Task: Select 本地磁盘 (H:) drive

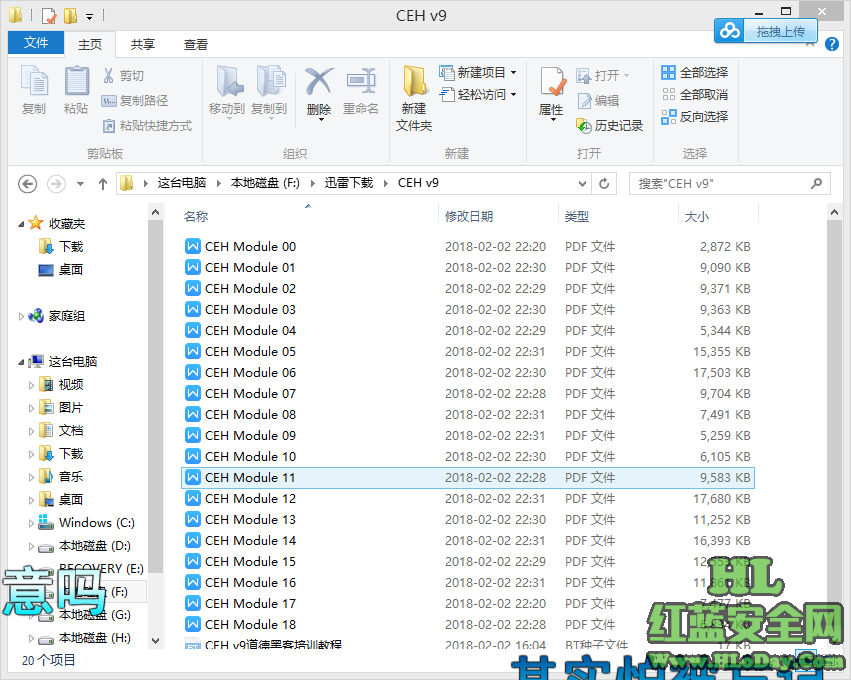Action: [85, 638]
